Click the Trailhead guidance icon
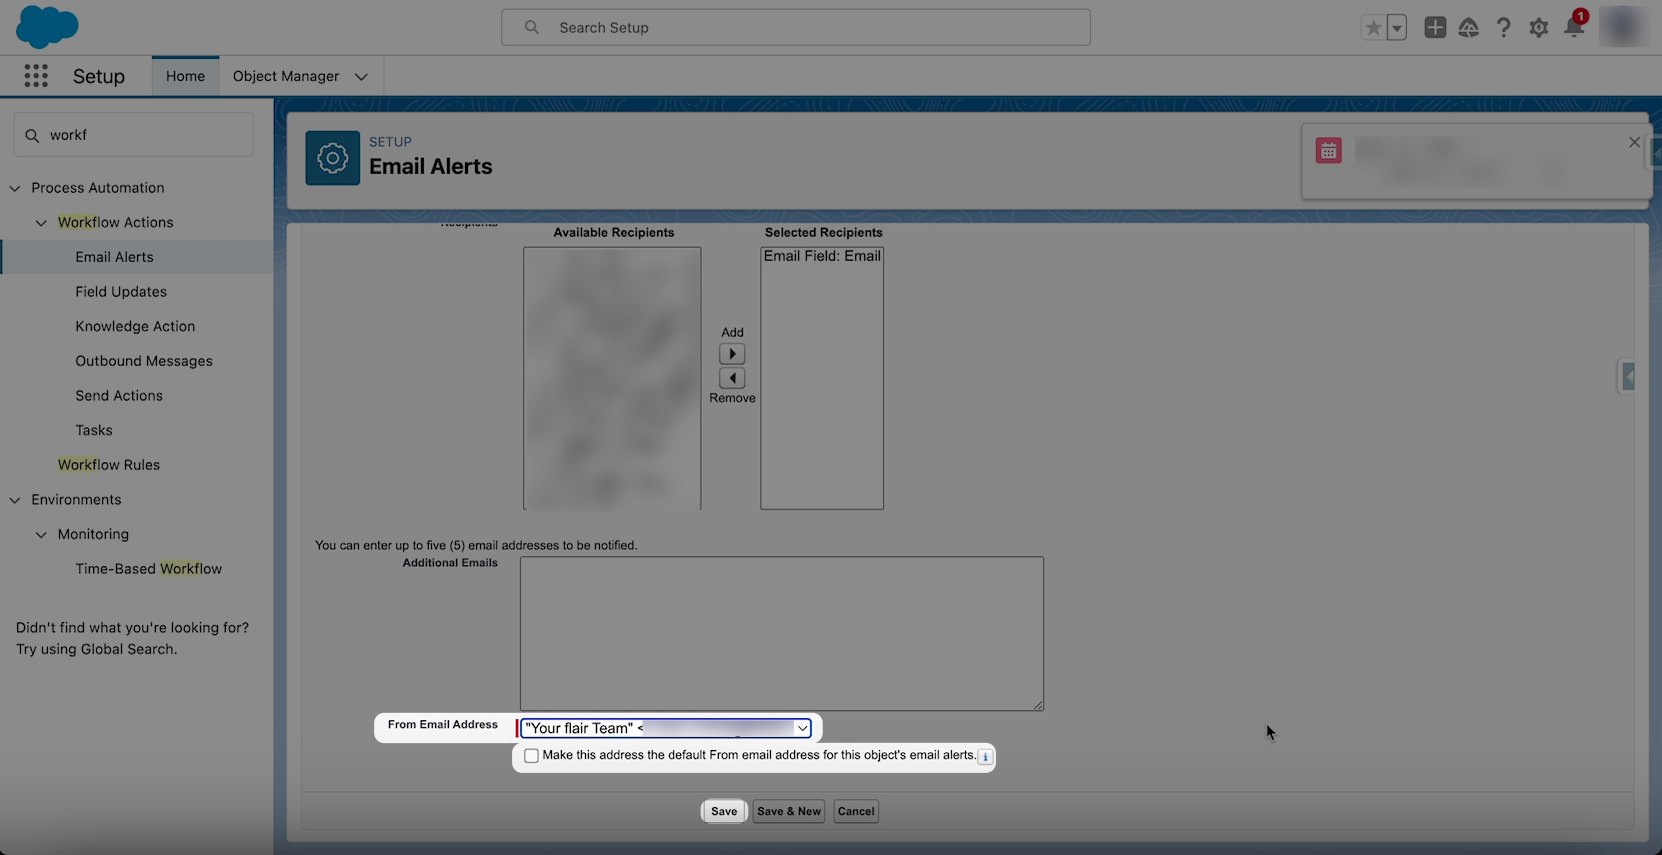Viewport: 1662px width, 855px height. (x=1468, y=28)
